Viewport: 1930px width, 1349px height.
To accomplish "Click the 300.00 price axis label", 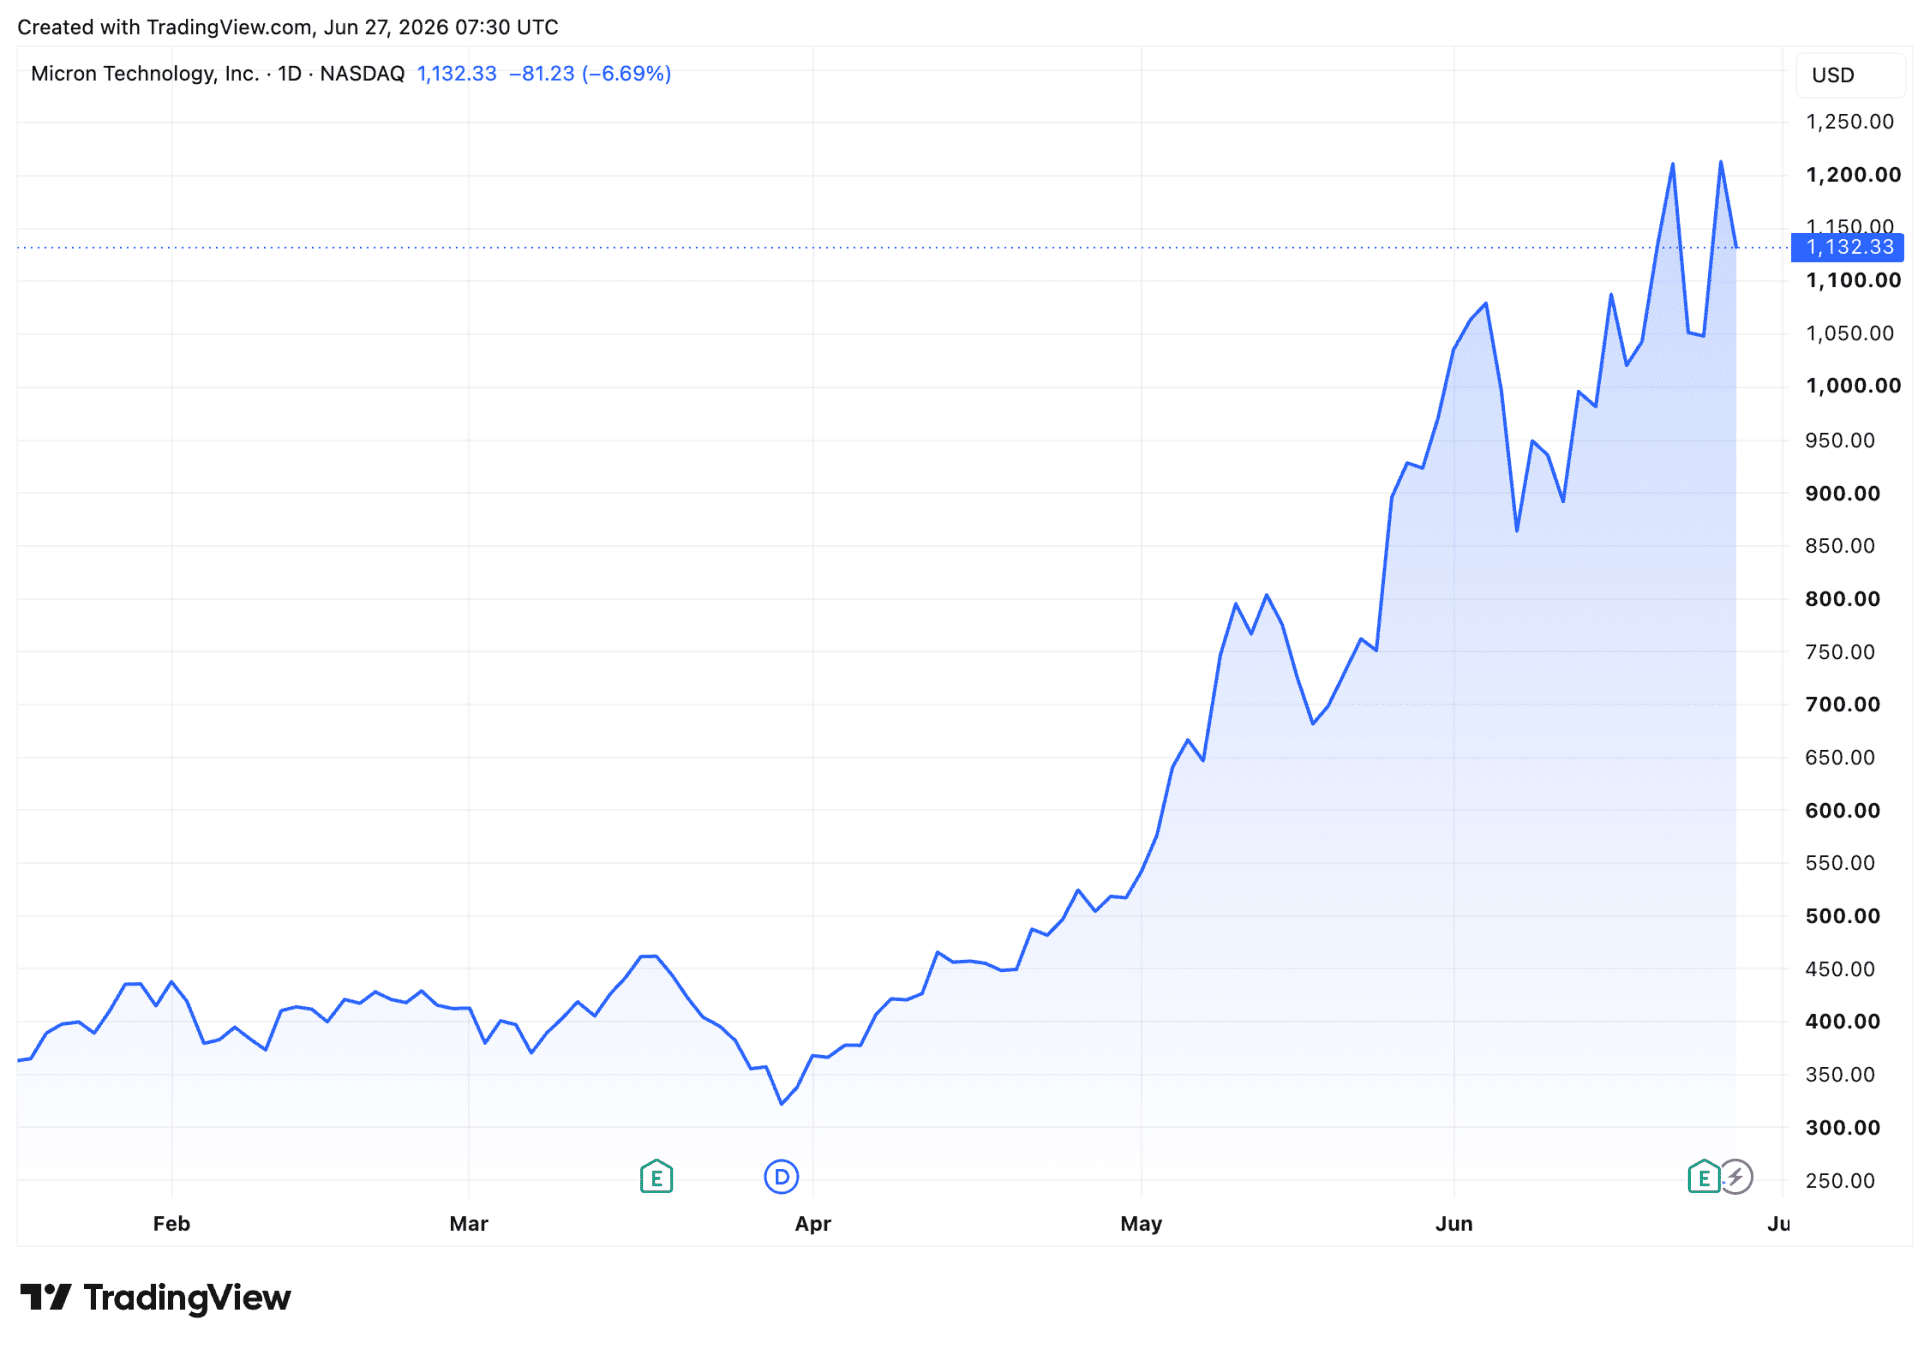I will (x=1842, y=1128).
